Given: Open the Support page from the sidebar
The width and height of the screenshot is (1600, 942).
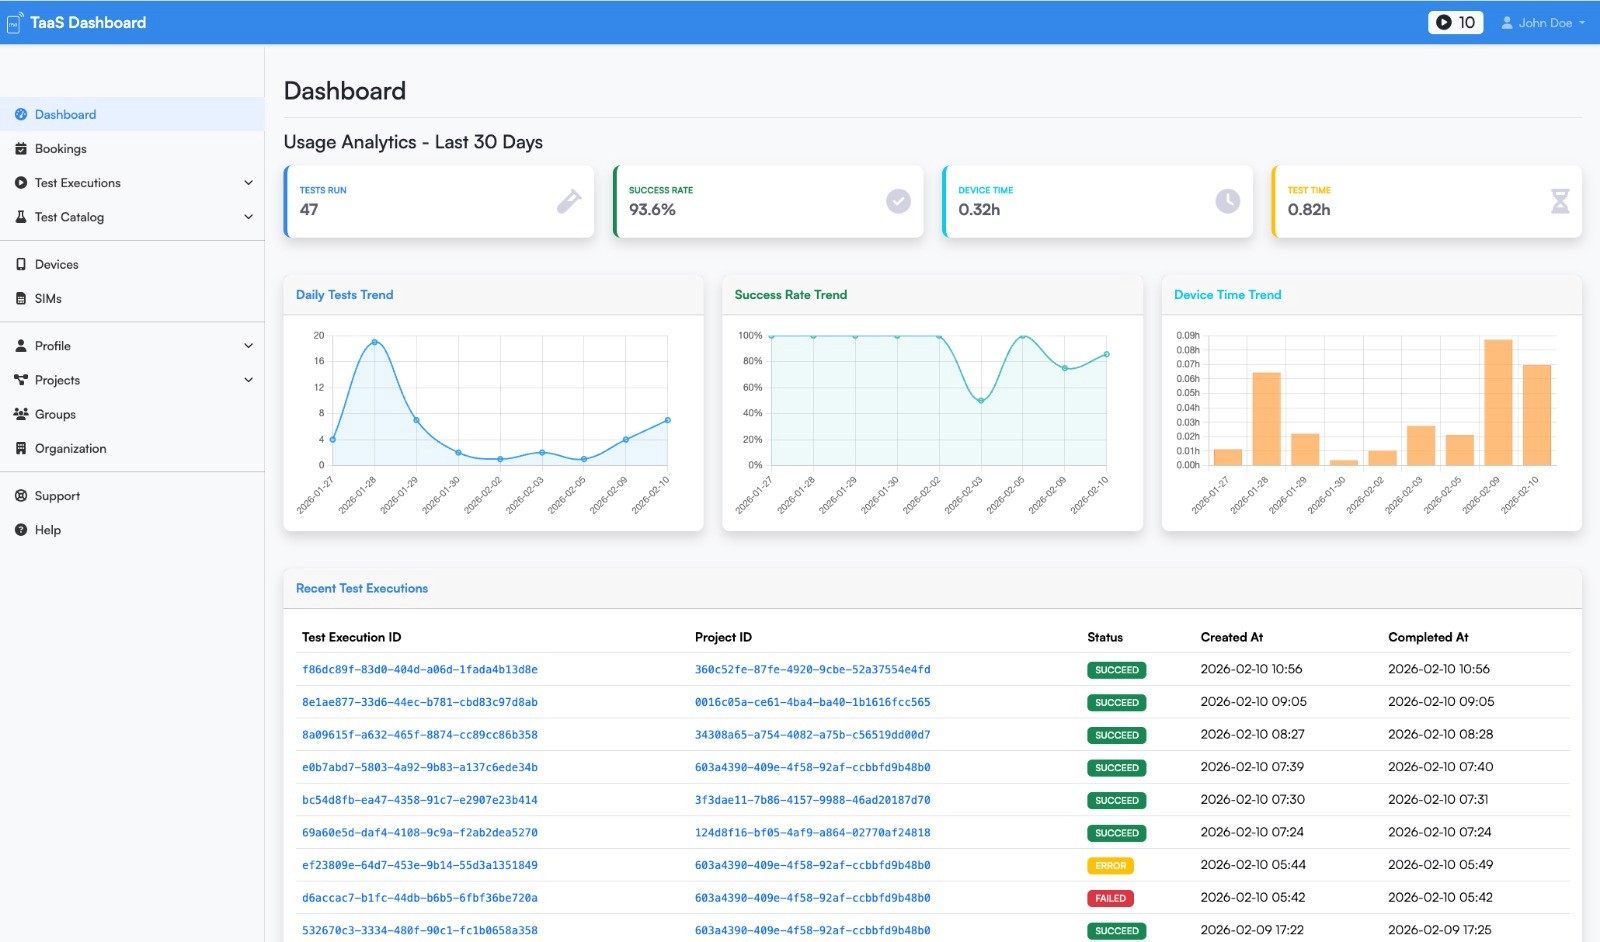Looking at the screenshot, I should point(132,496).
